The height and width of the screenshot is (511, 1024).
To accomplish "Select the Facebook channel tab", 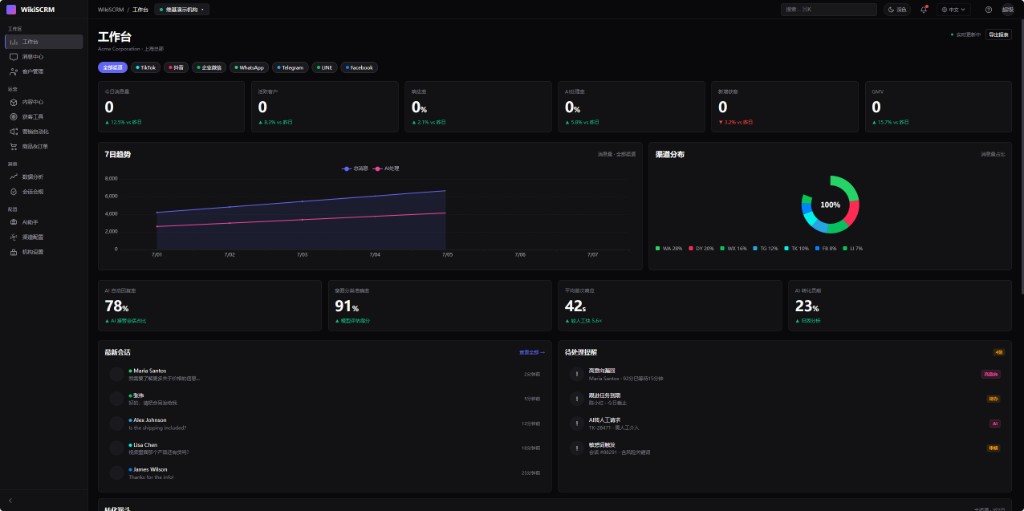I will pos(359,67).
